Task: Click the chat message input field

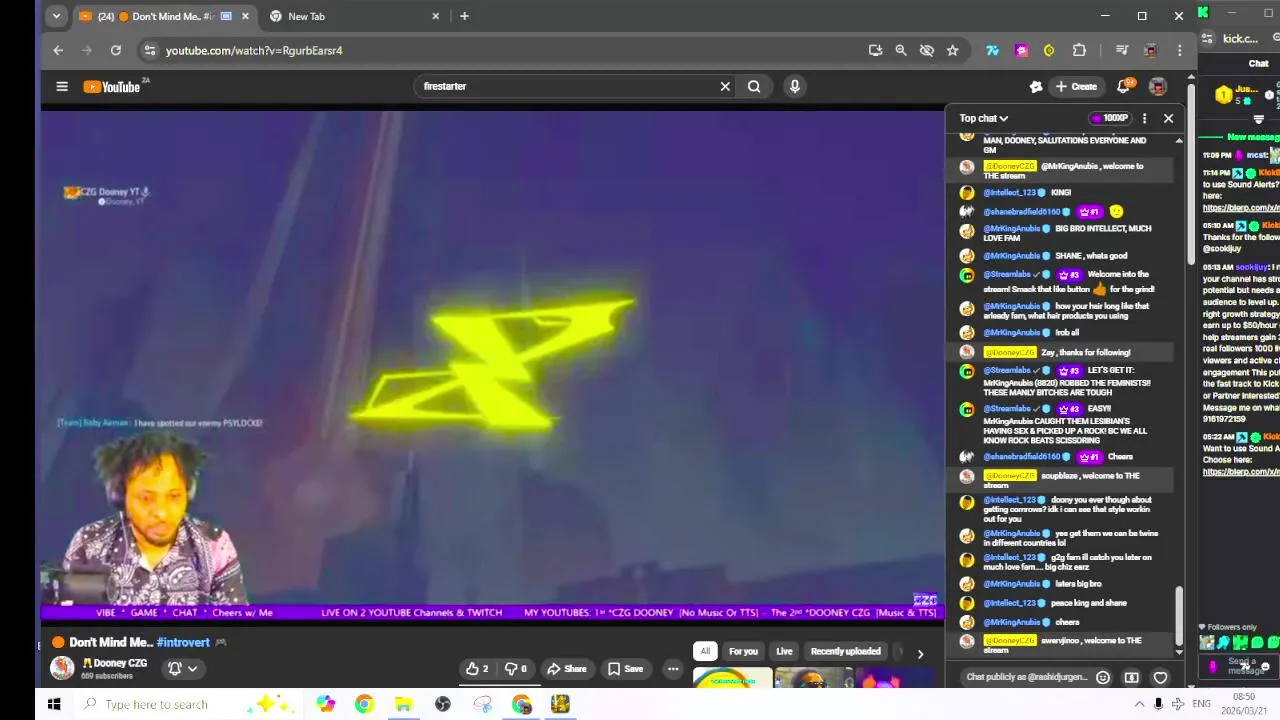Action: click(1027, 677)
